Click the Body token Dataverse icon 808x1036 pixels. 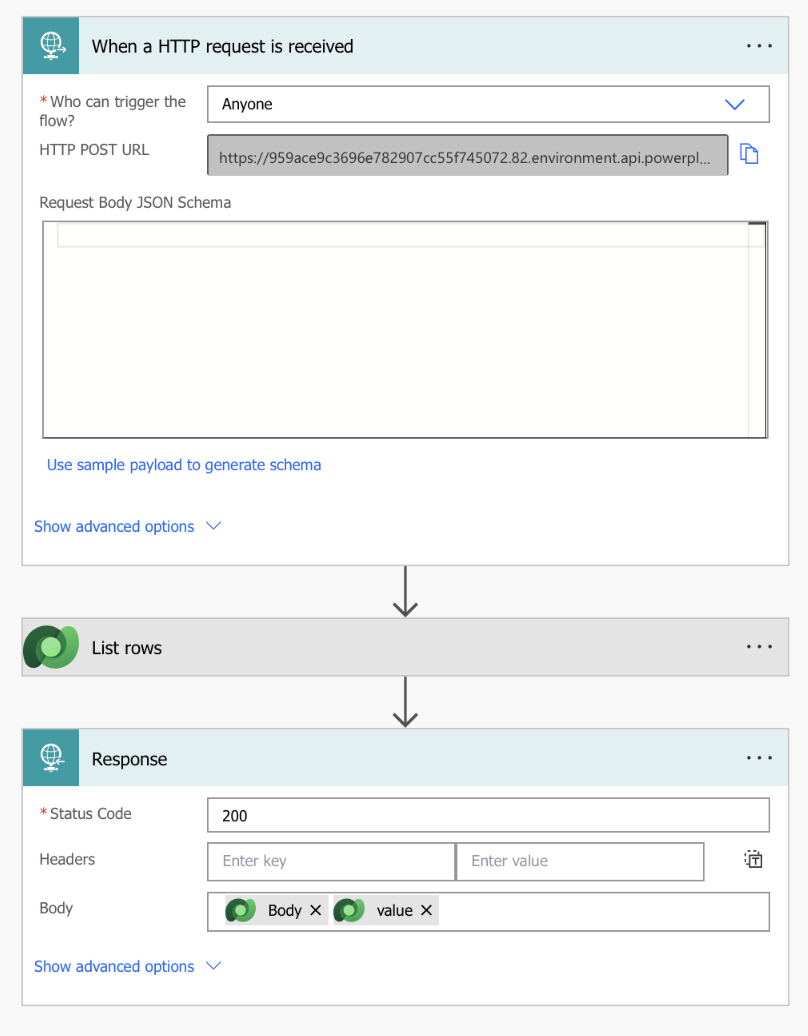(241, 910)
